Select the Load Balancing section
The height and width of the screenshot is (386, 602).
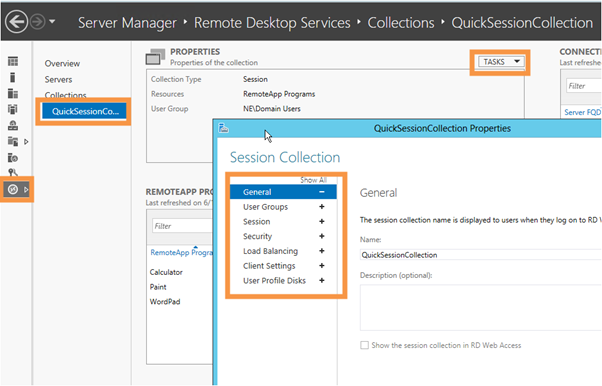coord(270,251)
